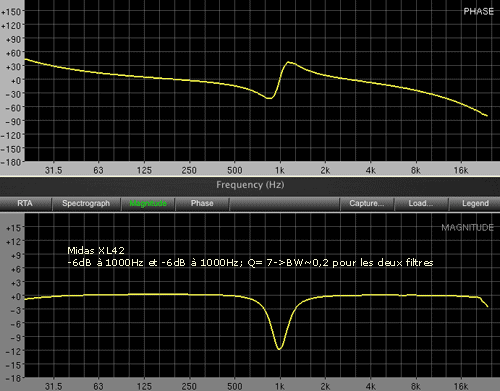Click the 31.5 label on magnitude axis
Image resolution: width=500 pixels, height=391 pixels.
(x=53, y=386)
